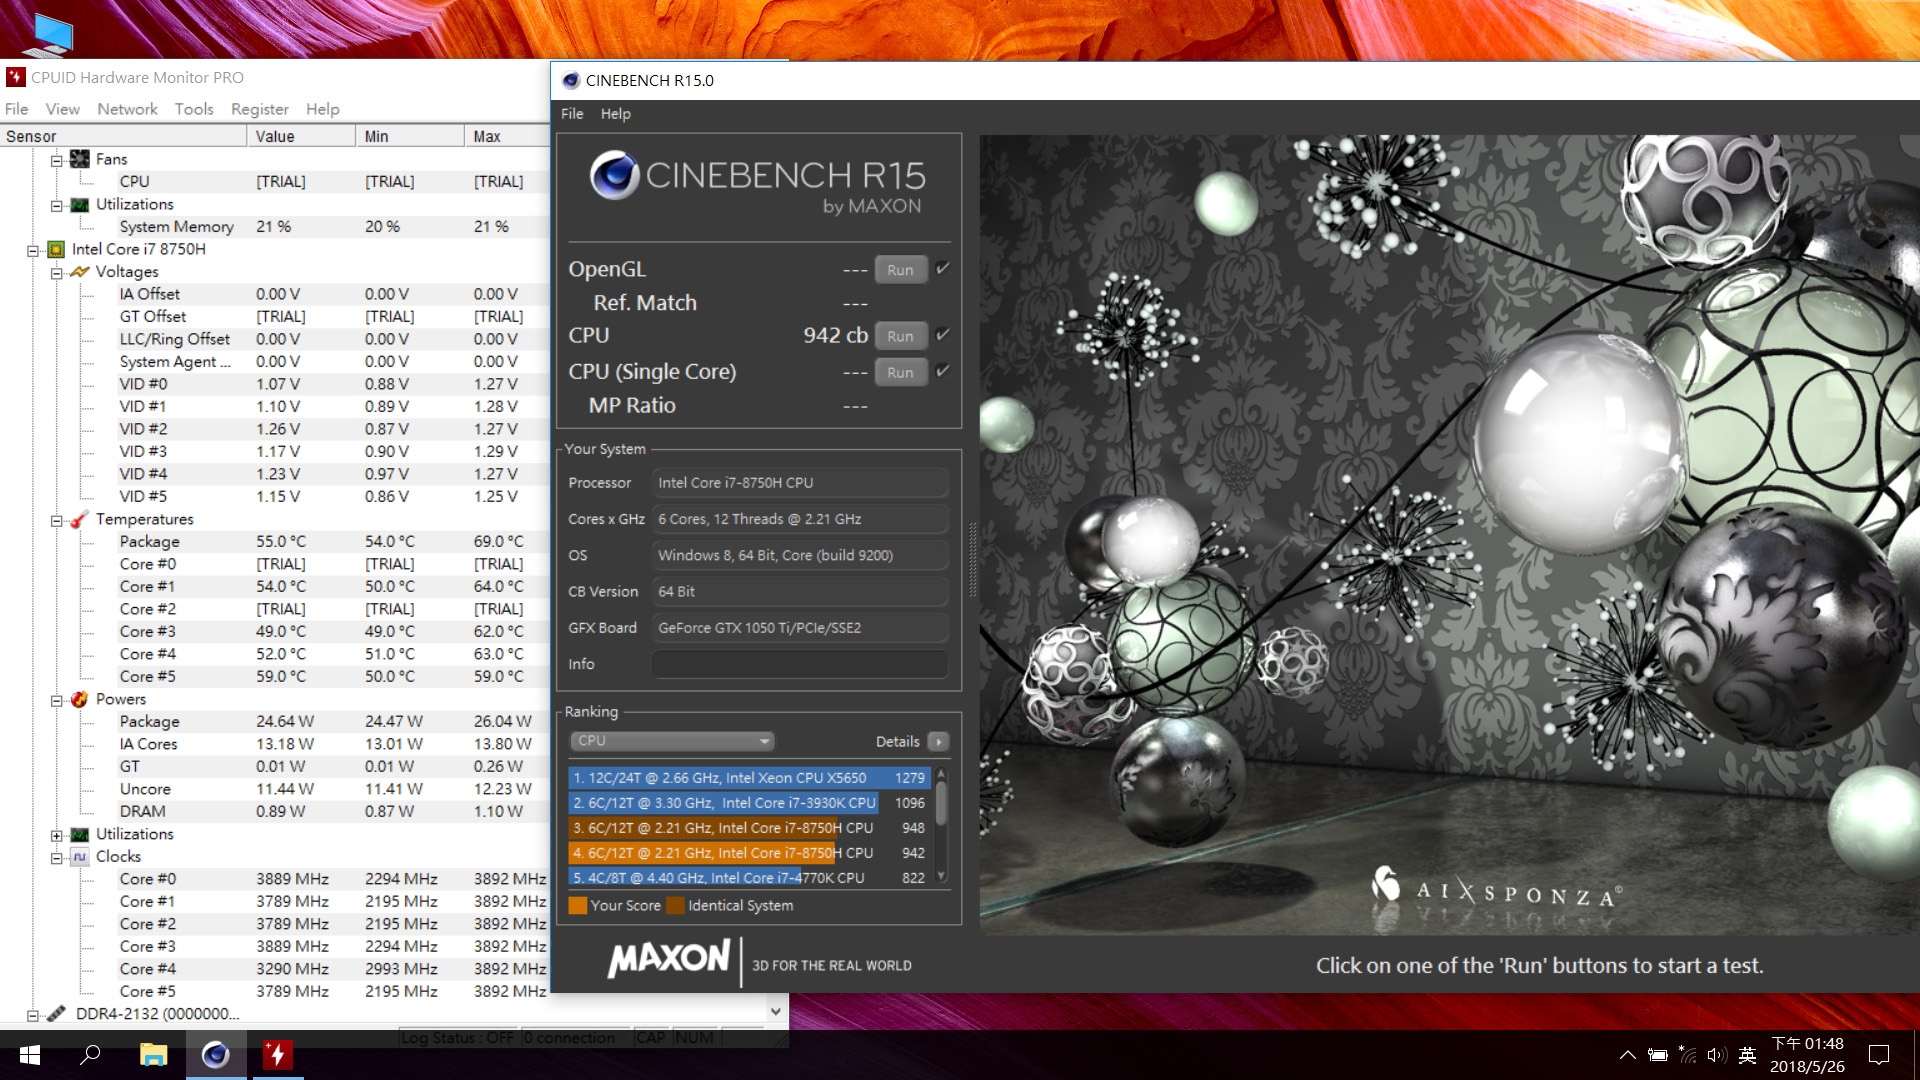Click the ranking Details arrow button
This screenshot has width=1920, height=1080.
[938, 741]
